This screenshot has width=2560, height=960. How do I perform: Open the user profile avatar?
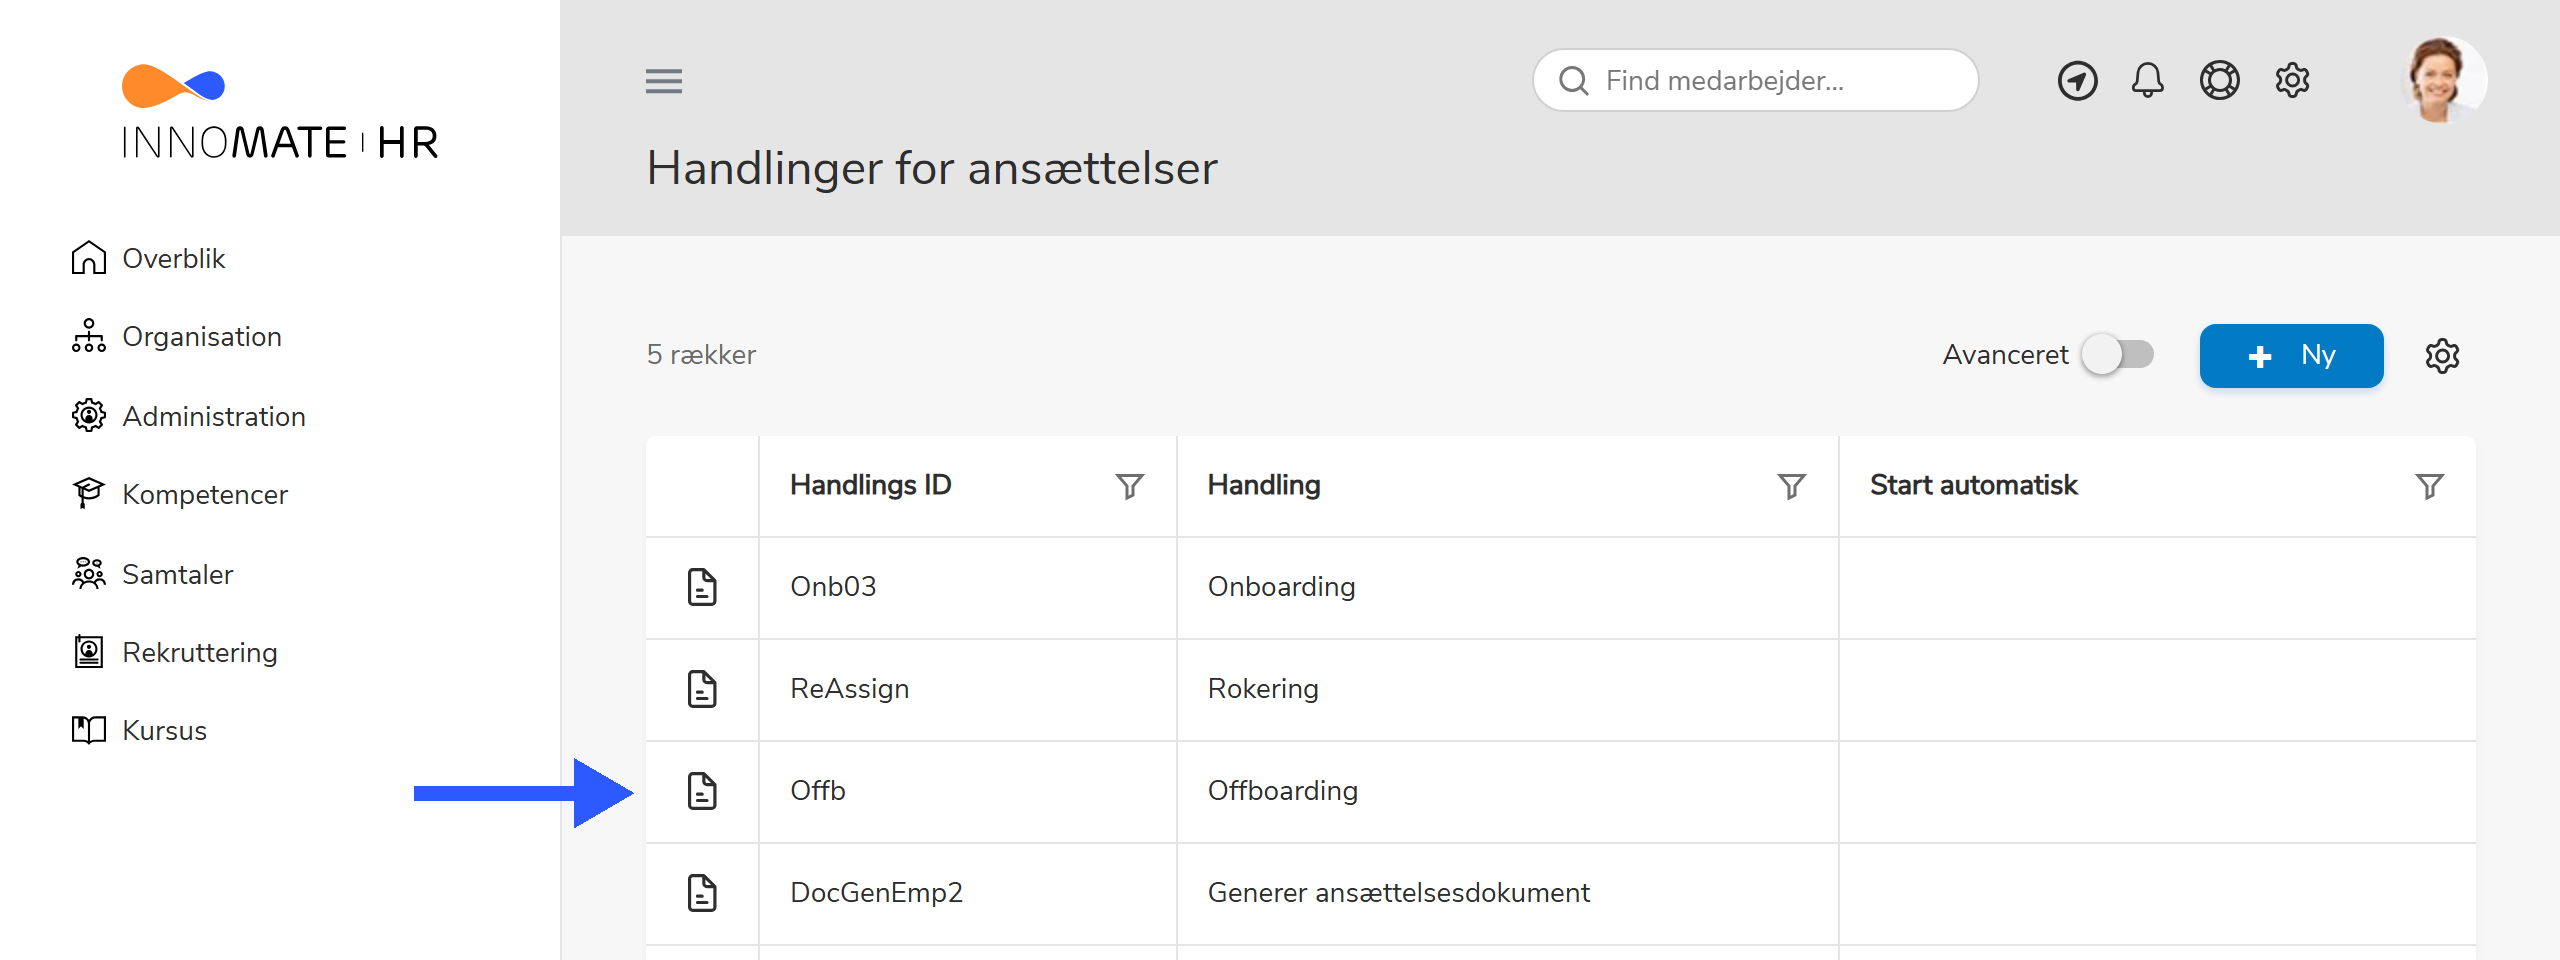2443,80
